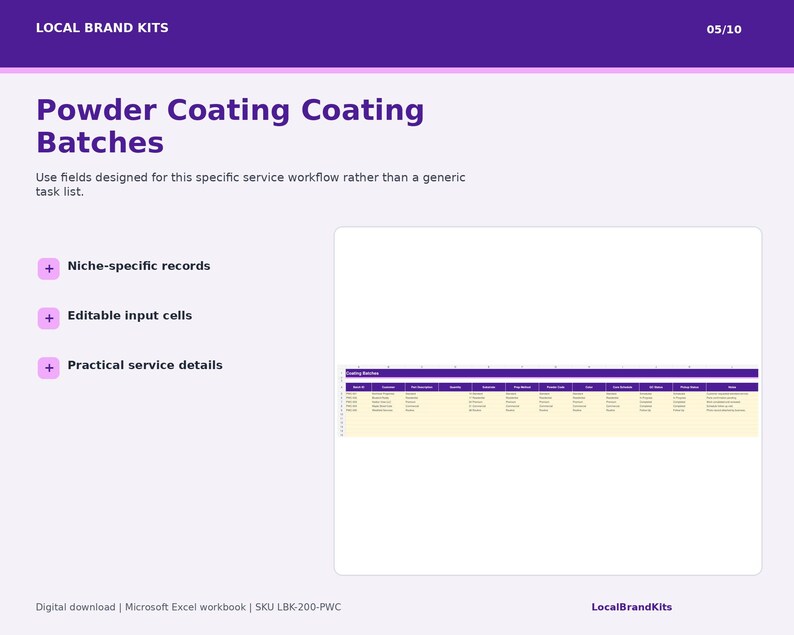
Task: Click the LOCAL BRAND KITS header text
Action: (102, 28)
